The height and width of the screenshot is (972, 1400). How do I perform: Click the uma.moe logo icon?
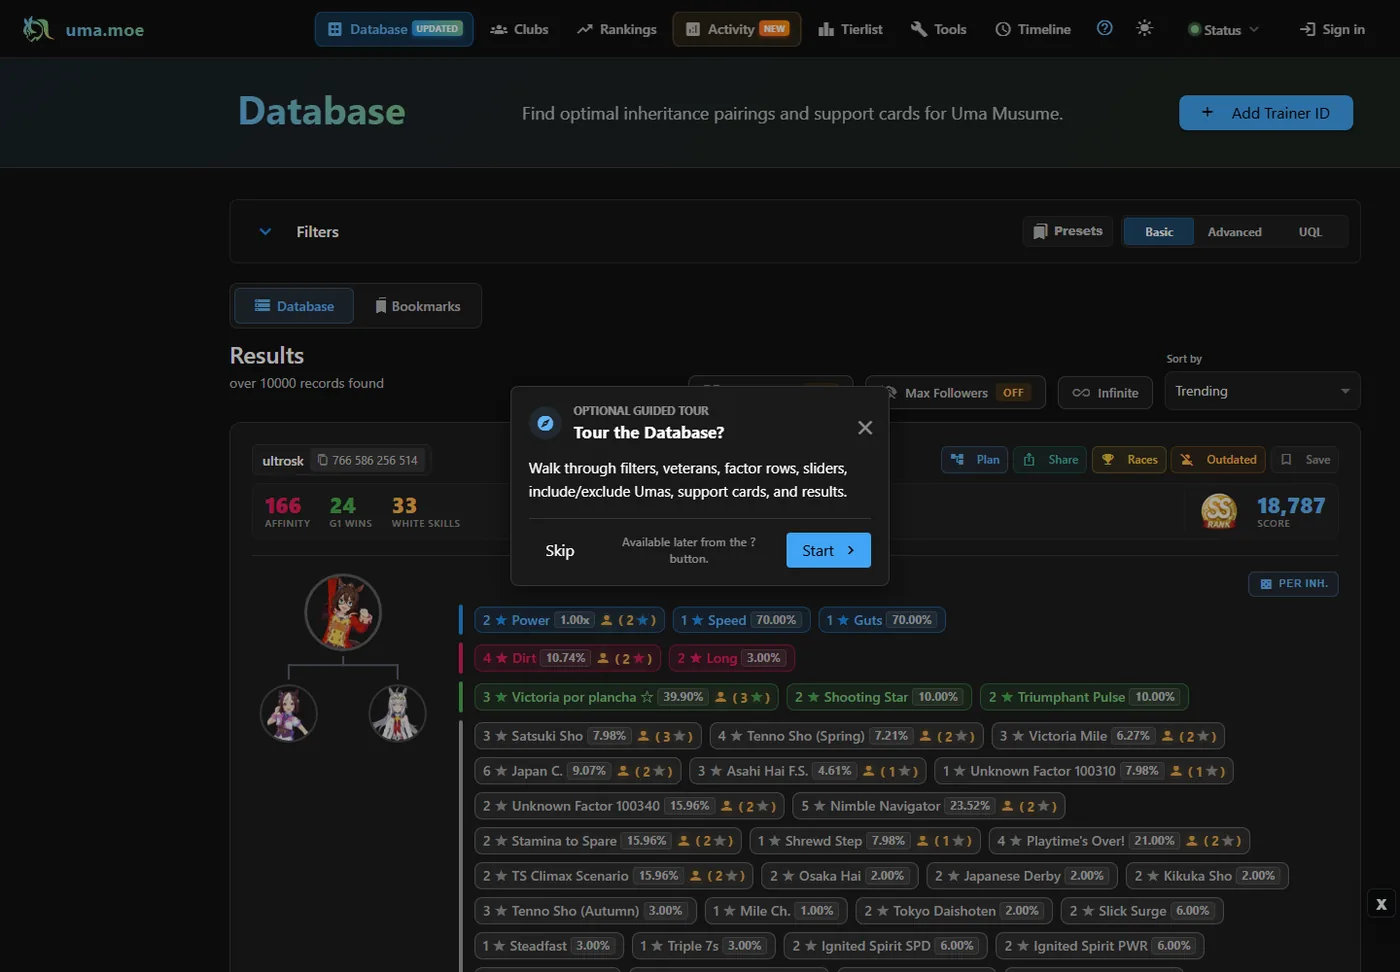coord(37,29)
